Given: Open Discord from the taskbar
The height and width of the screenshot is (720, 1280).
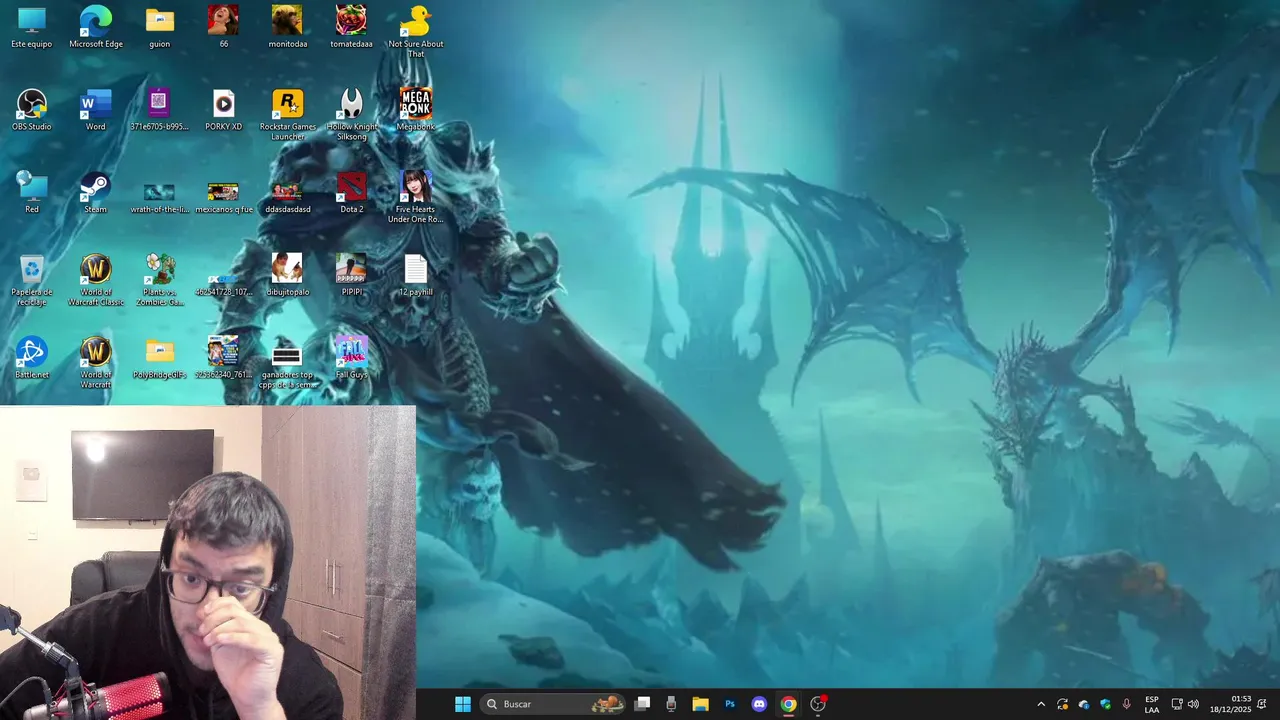Looking at the screenshot, I should pyautogui.click(x=759, y=704).
